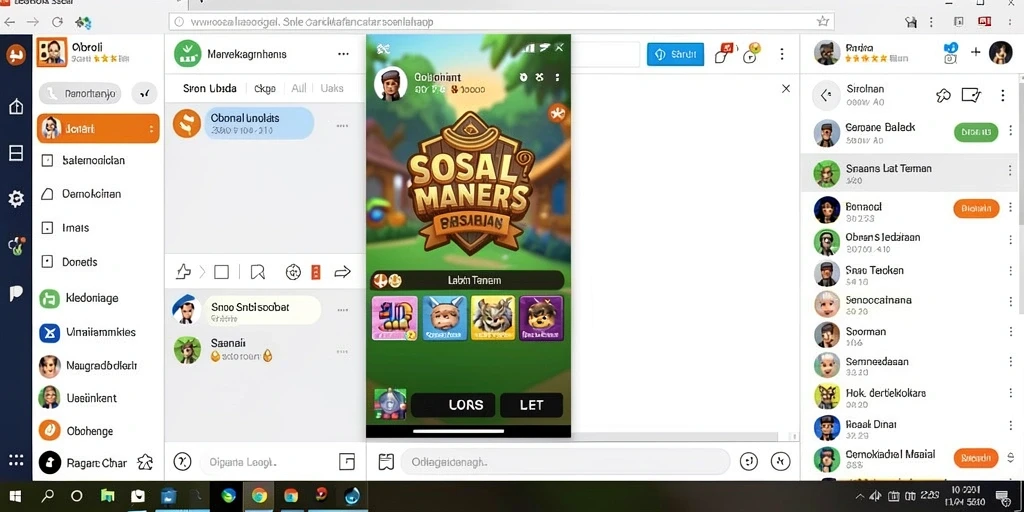Select the Salemooician sidebar item
Viewport: 1024px width, 512px height.
click(x=98, y=160)
